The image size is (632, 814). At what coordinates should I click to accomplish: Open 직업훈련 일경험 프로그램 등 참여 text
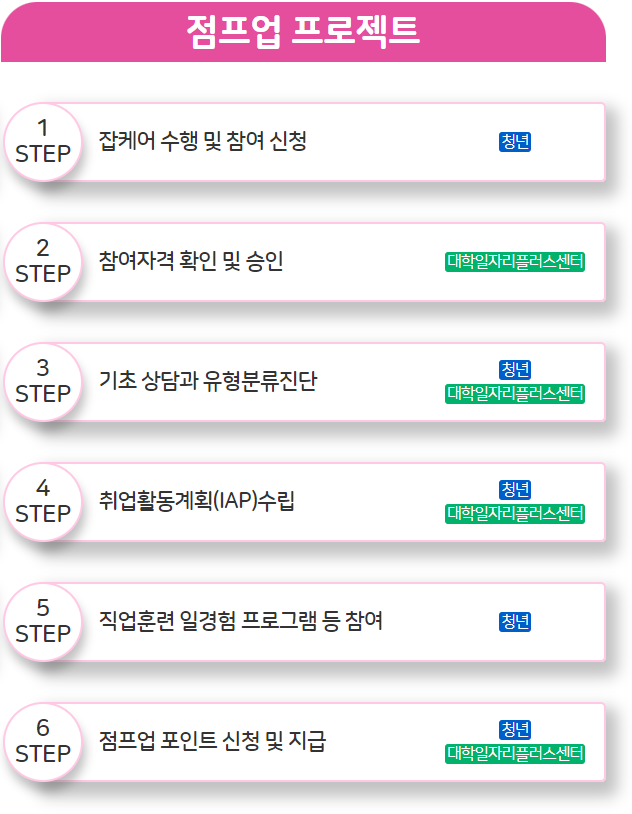(x=240, y=621)
